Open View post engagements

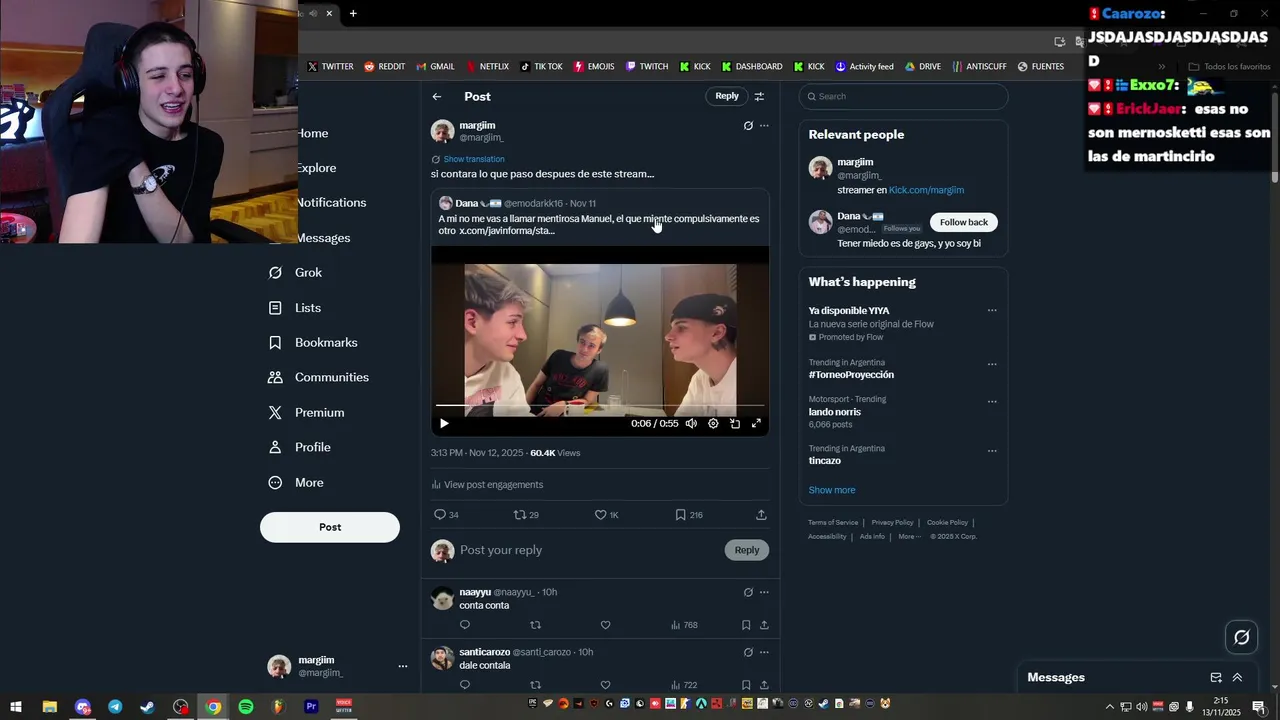(487, 485)
